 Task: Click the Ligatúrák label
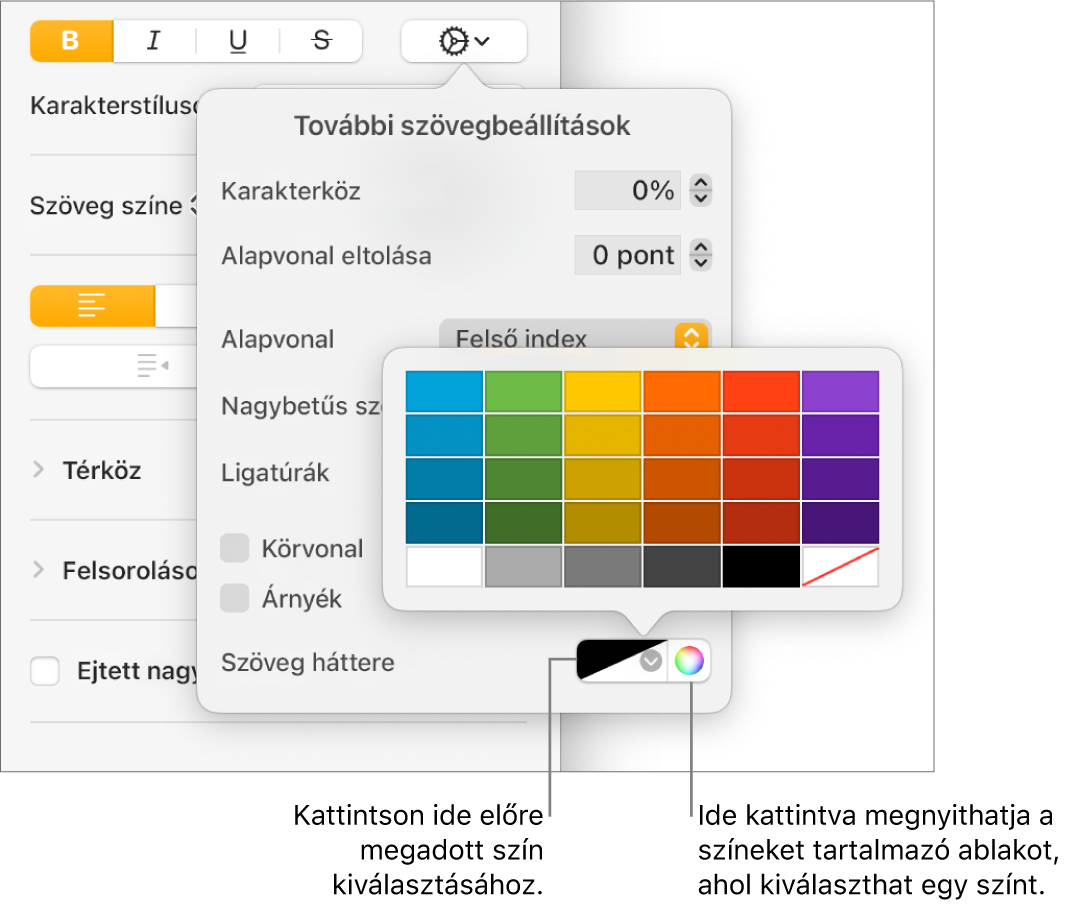click(275, 473)
